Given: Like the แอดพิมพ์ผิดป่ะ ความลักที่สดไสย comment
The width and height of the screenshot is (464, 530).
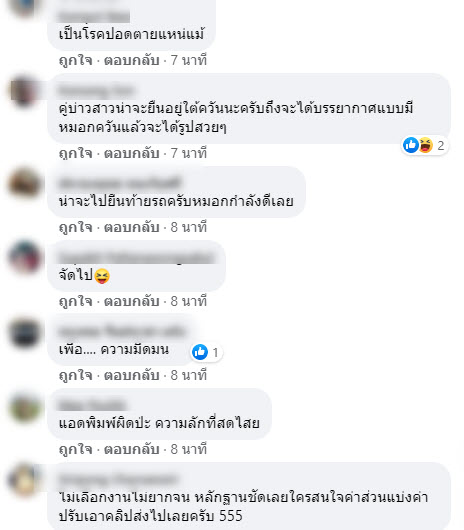Looking at the screenshot, I should pos(75,449).
